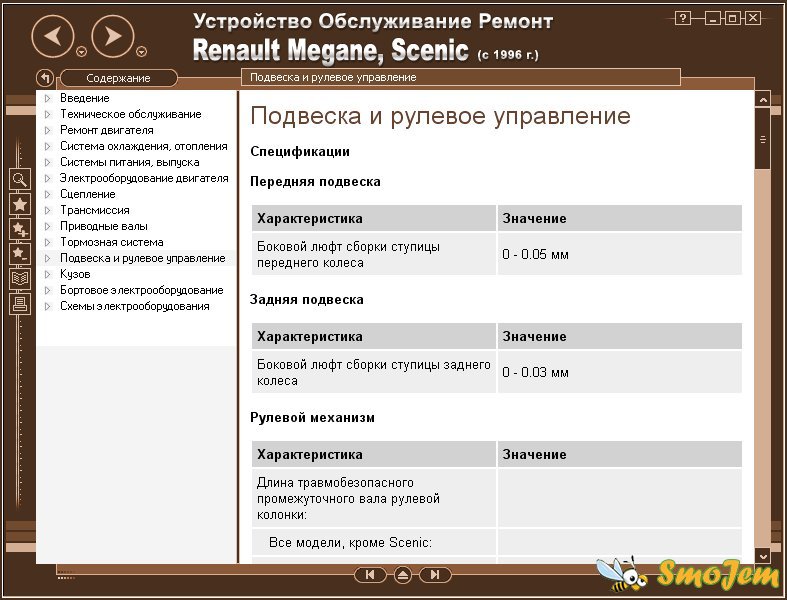Click the value 0 - 0.05 мм

tap(535, 255)
